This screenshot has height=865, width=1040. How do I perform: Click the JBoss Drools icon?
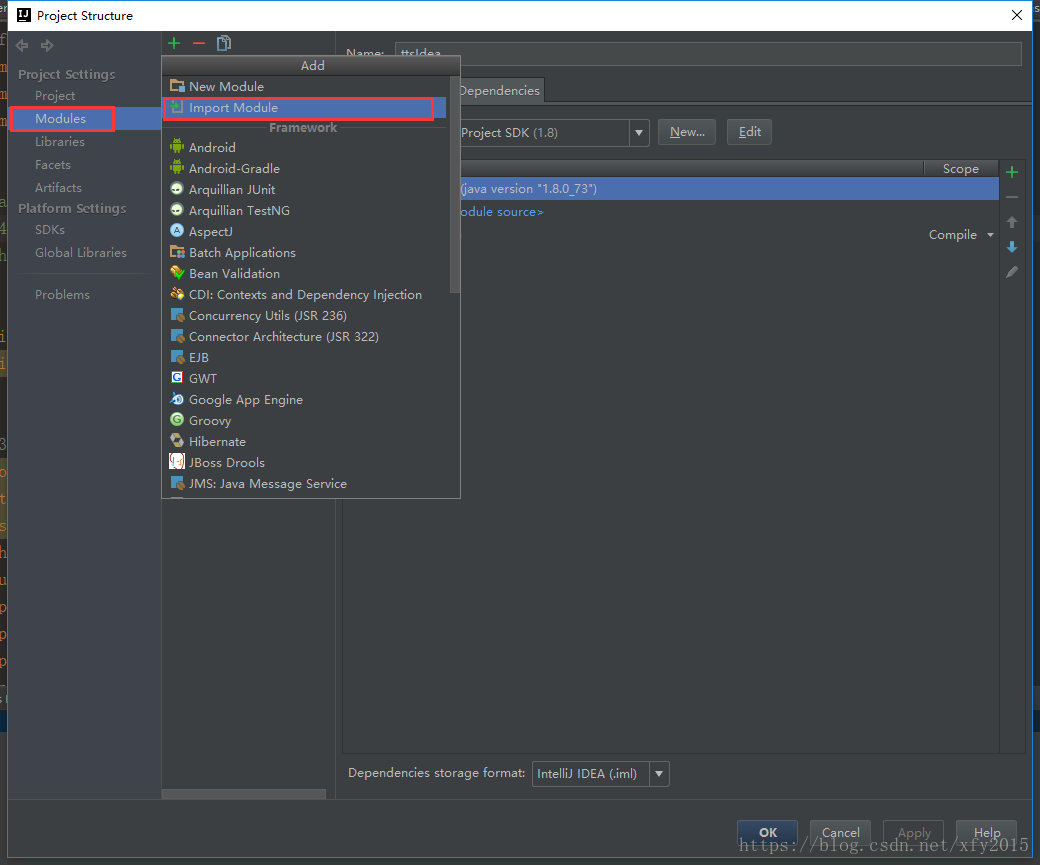point(176,462)
